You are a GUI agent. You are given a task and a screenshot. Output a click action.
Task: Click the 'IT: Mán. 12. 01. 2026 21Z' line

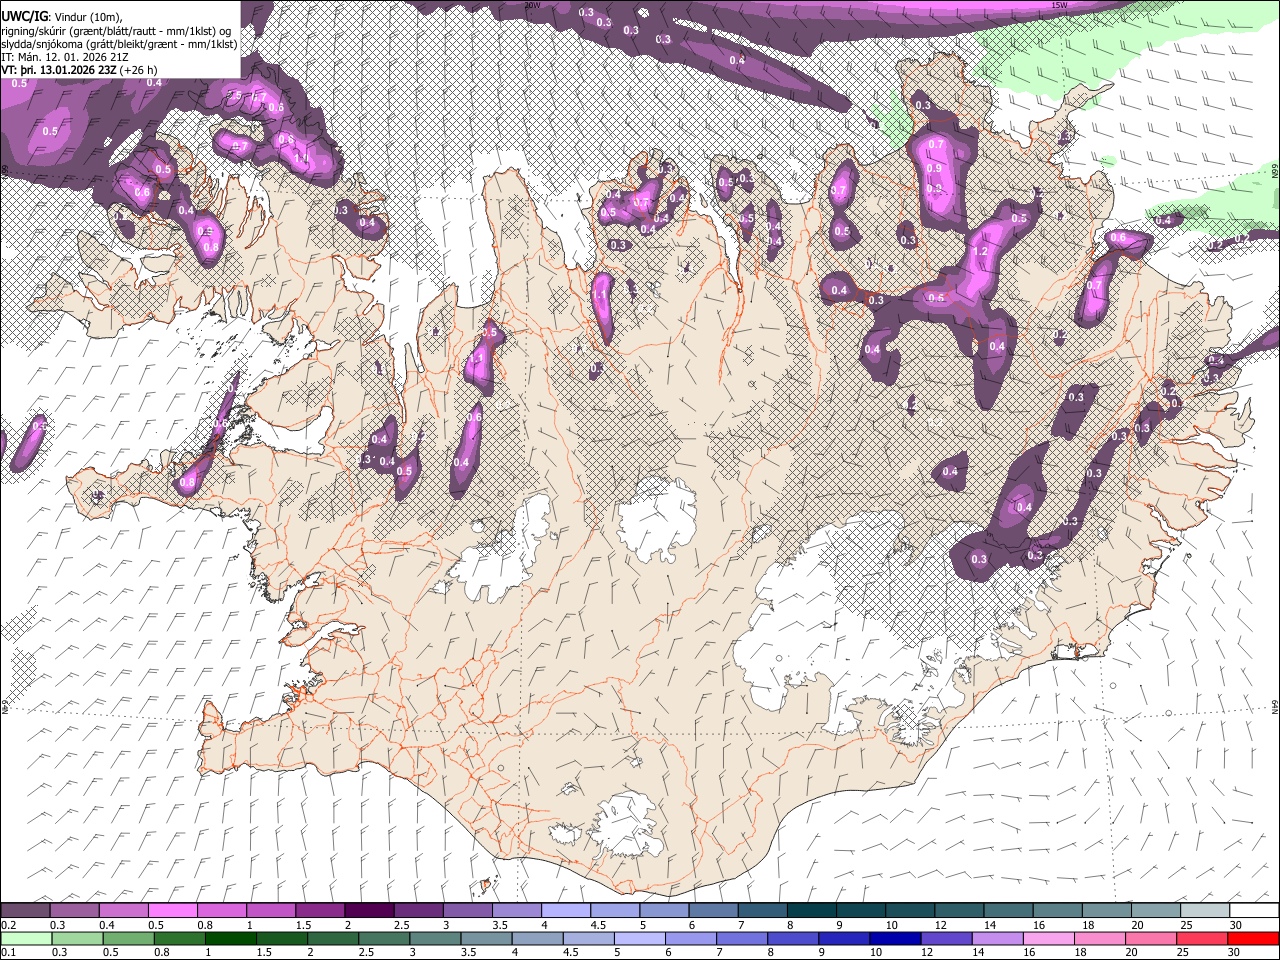[66, 57]
